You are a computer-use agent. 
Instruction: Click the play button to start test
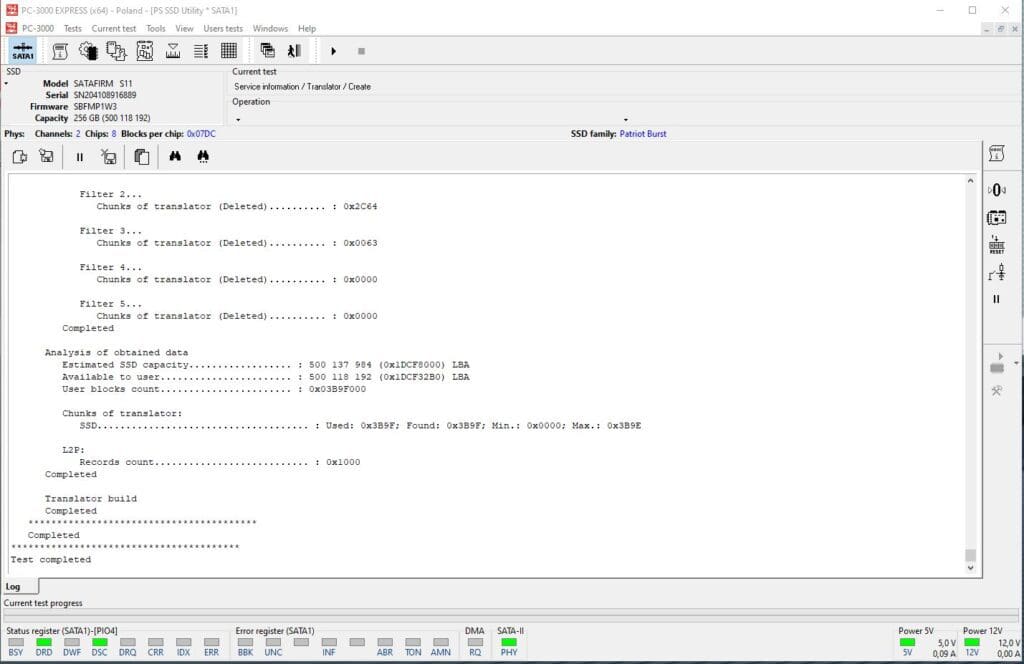(x=333, y=51)
